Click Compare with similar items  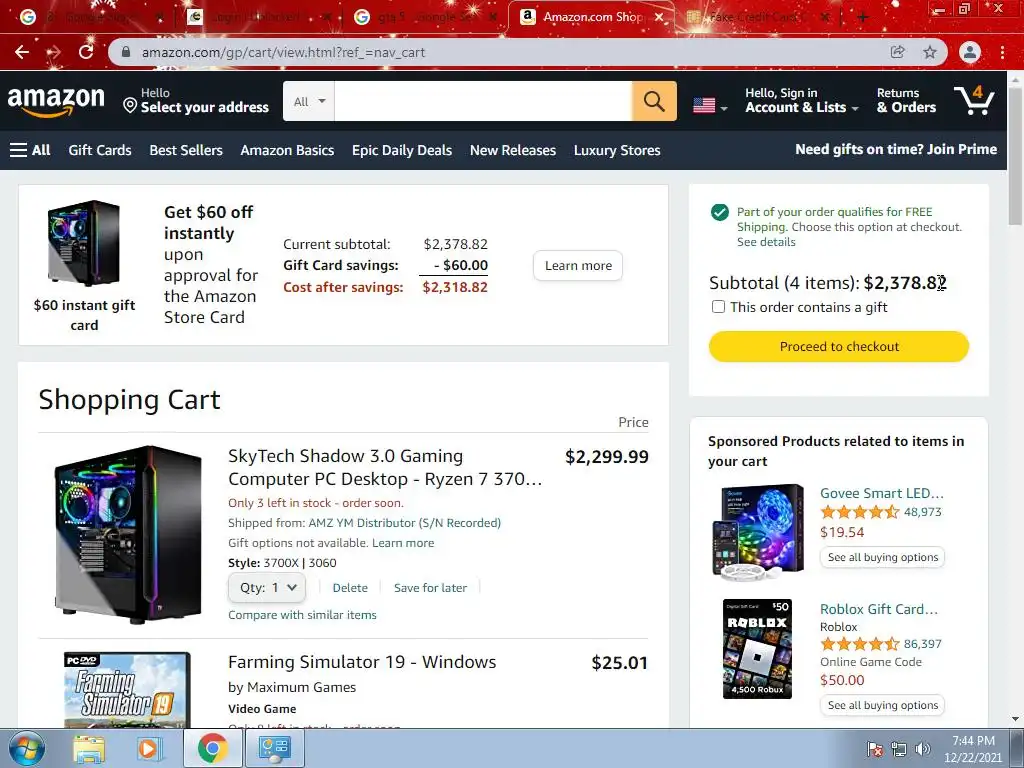click(x=302, y=615)
